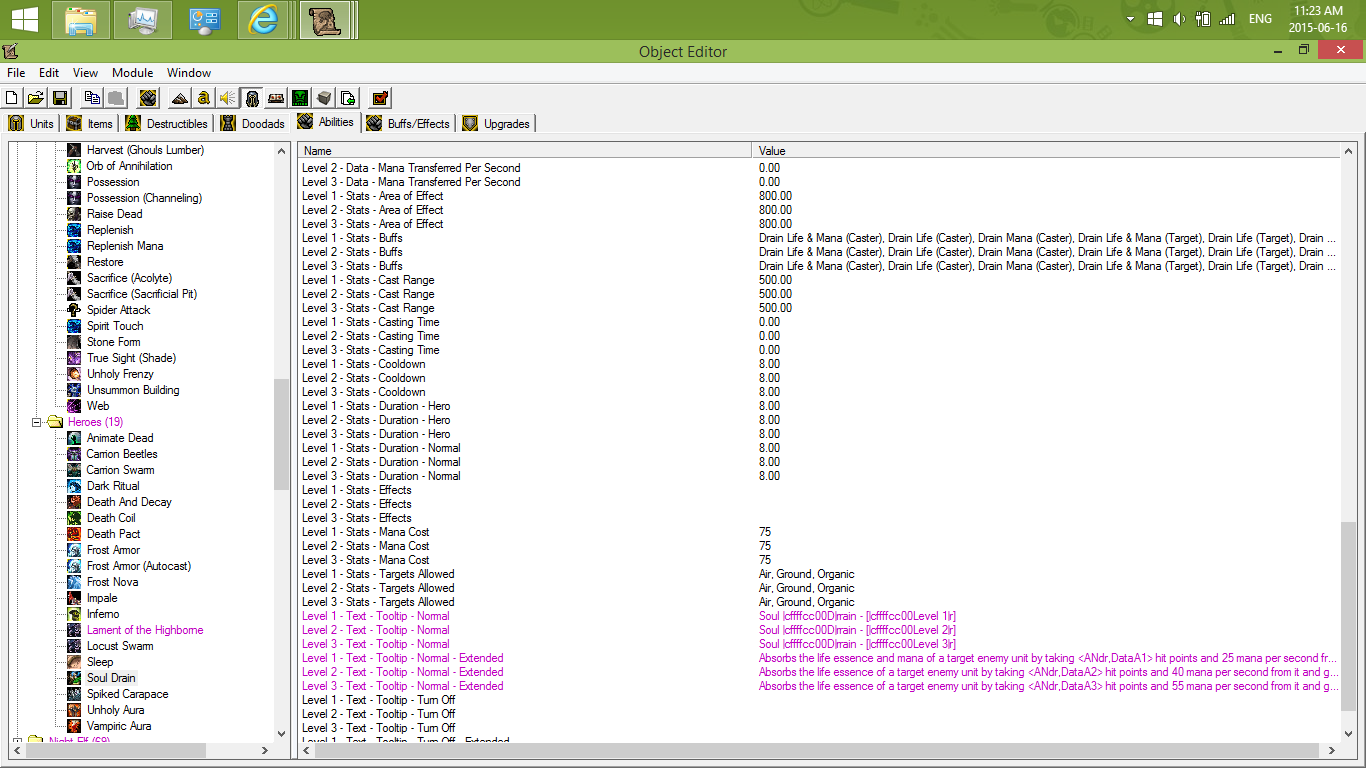Open the Campaign Editor icon
1366x768 pixels.
(x=276, y=98)
